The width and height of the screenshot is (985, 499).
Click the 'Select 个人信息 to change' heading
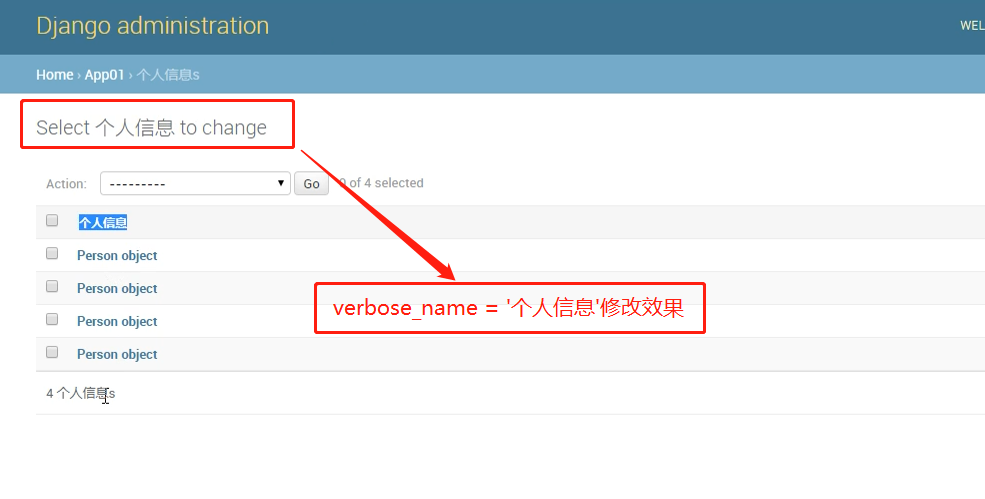(x=151, y=128)
